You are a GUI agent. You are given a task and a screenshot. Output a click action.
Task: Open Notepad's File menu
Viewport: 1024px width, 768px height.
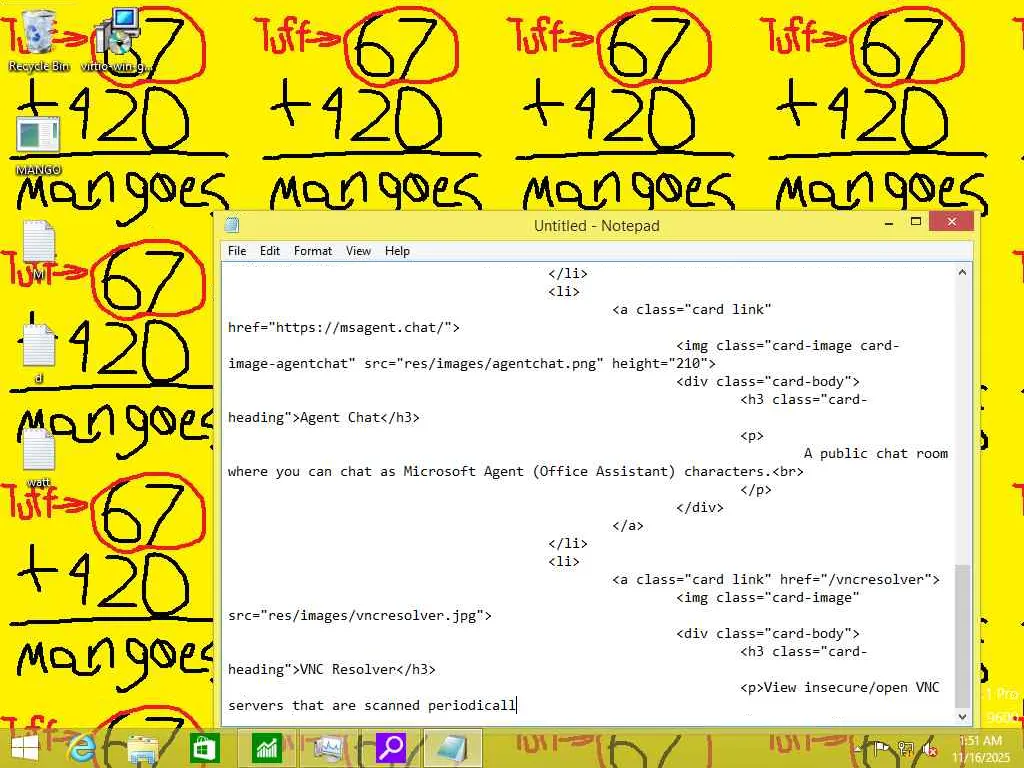tap(237, 251)
